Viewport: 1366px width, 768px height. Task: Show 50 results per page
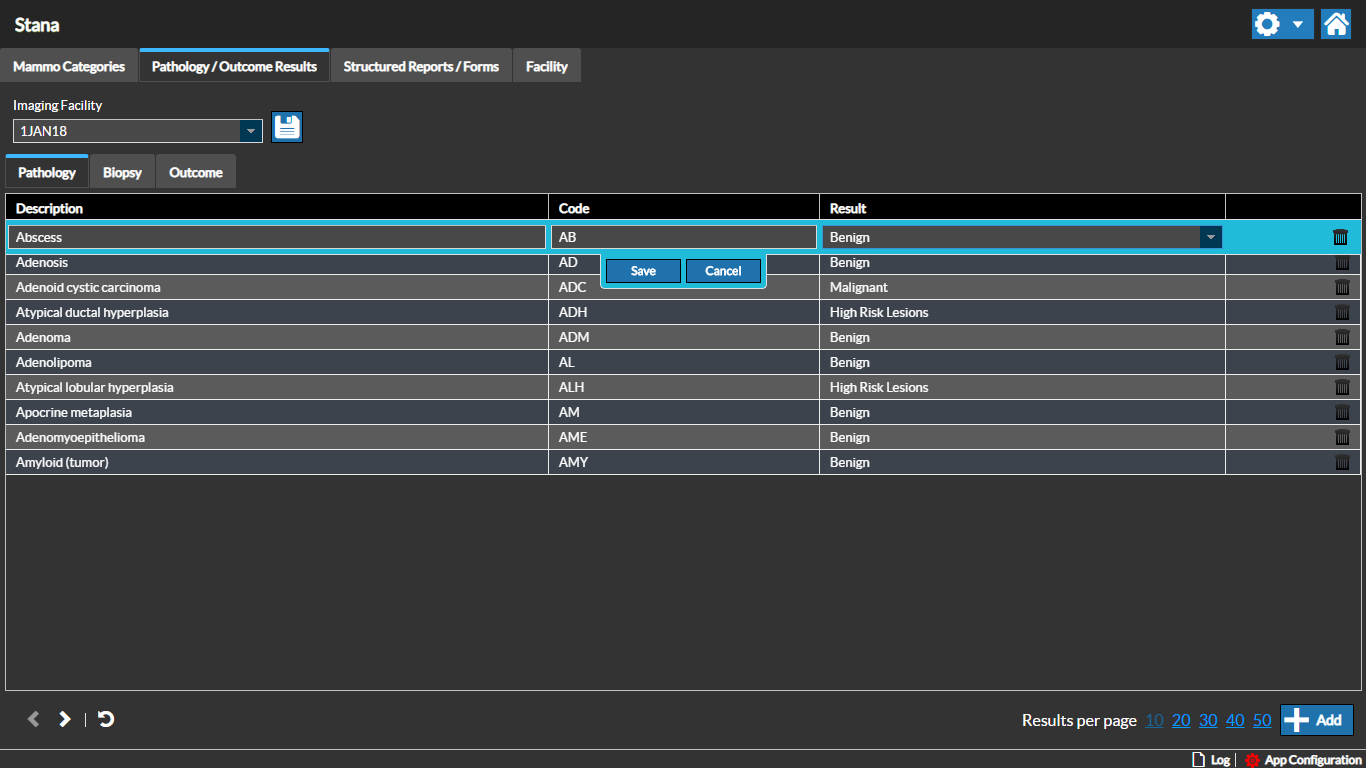1262,720
